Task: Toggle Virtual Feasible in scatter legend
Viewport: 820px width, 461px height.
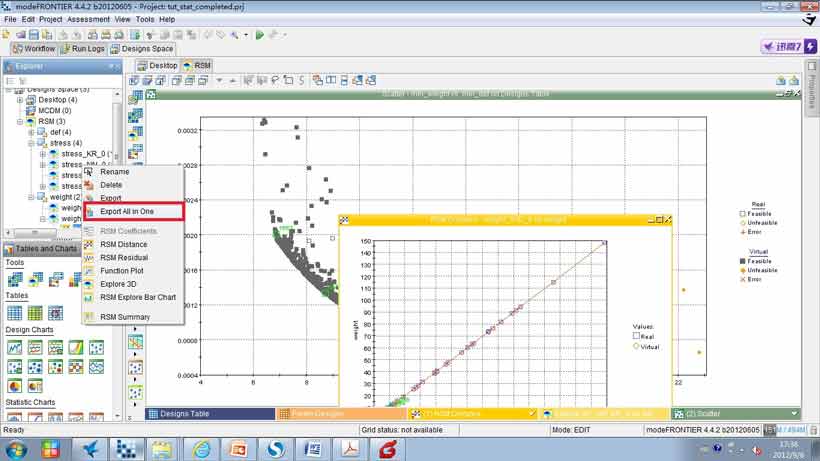Action: 743,261
